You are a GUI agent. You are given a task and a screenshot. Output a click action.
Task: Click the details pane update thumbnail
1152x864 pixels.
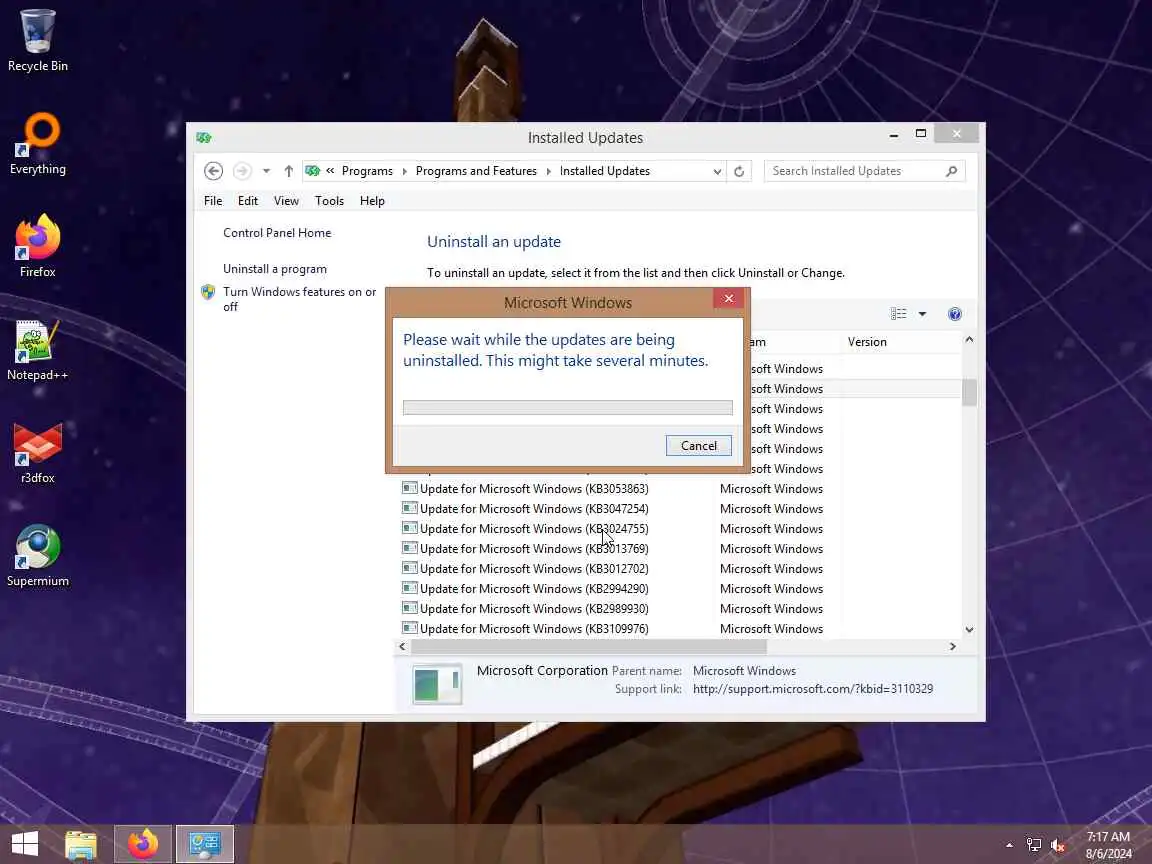pyautogui.click(x=437, y=684)
